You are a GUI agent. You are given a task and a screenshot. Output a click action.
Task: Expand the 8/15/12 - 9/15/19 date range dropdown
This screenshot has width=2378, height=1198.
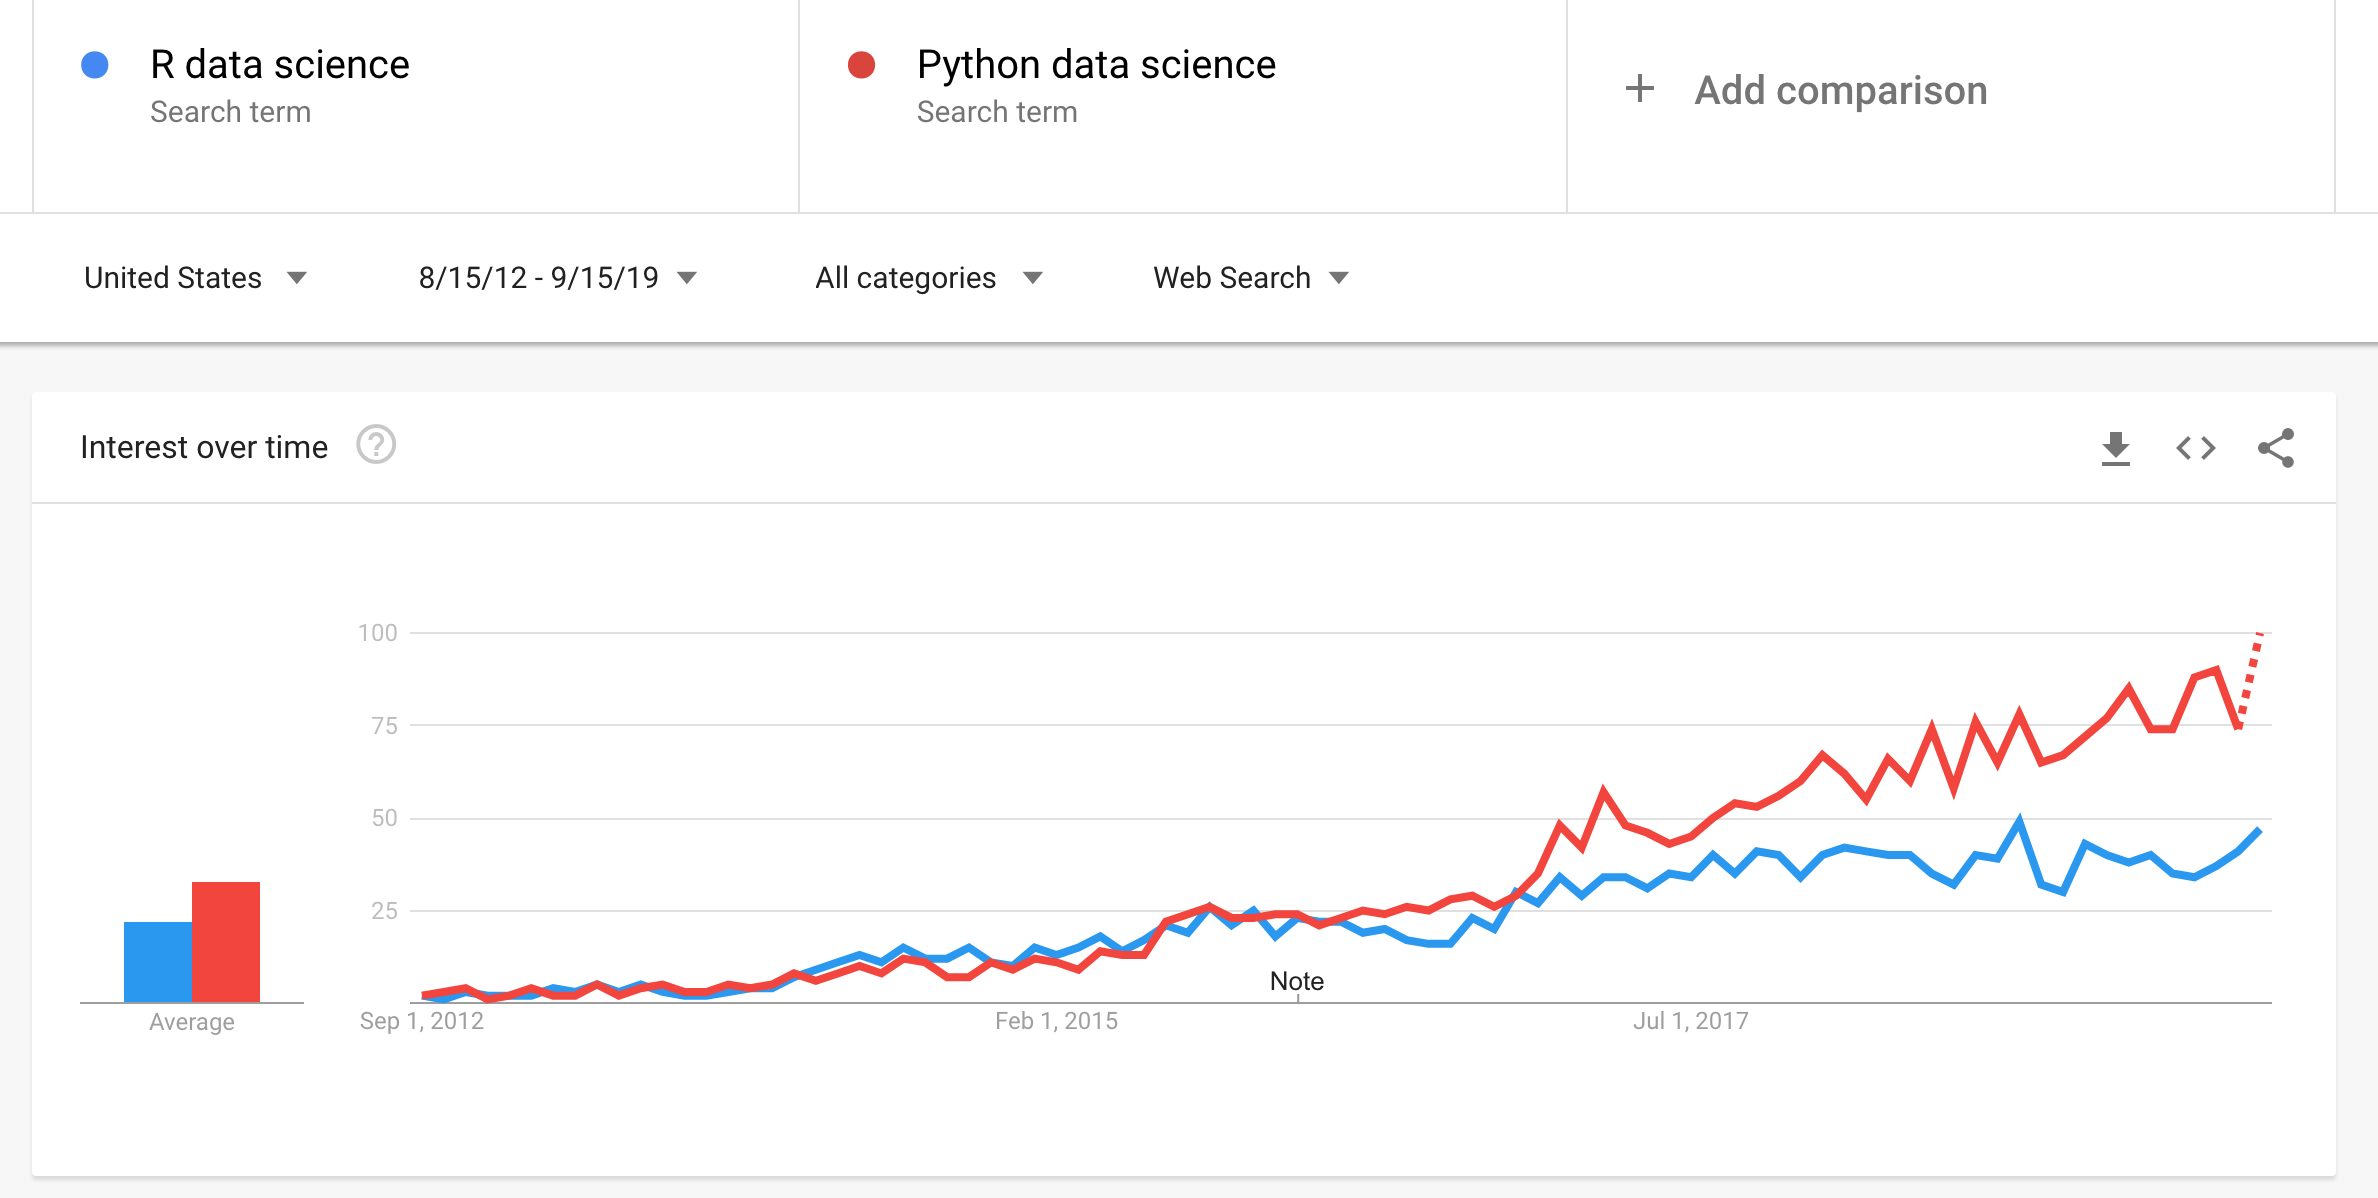click(557, 277)
